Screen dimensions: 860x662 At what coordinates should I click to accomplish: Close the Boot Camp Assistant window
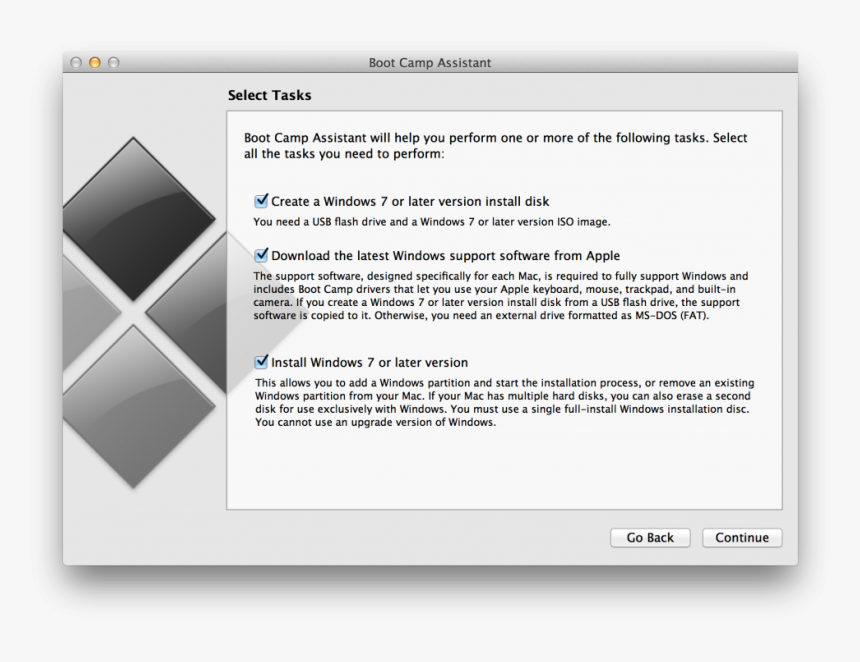pos(76,63)
